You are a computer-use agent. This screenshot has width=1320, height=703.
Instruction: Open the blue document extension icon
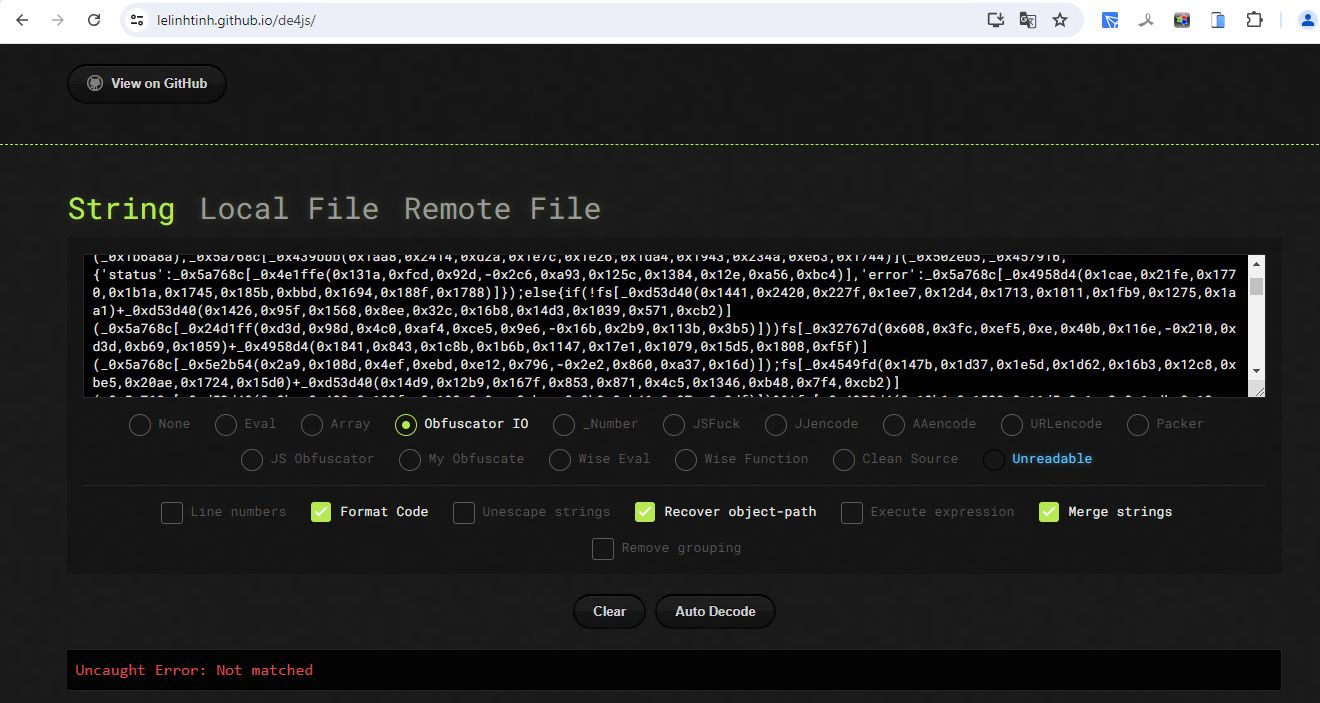tap(1218, 20)
